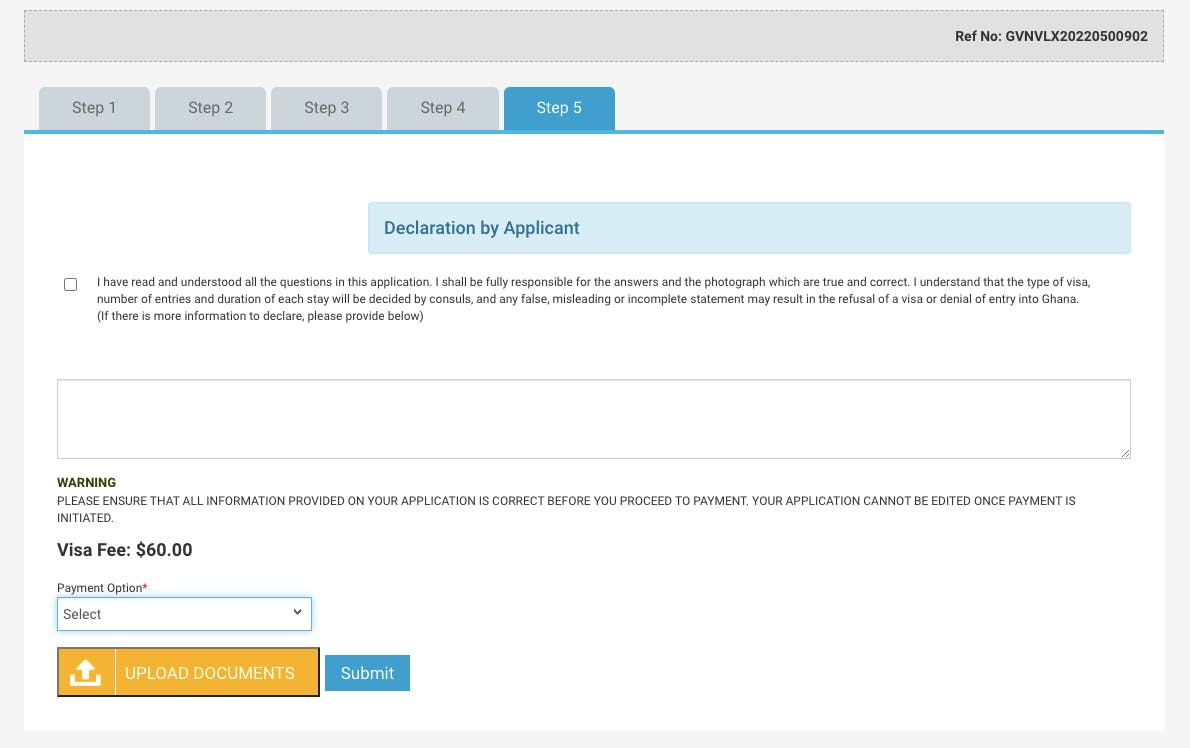
Task: Tick the applicant declaration checkbox
Action: pos(71,284)
